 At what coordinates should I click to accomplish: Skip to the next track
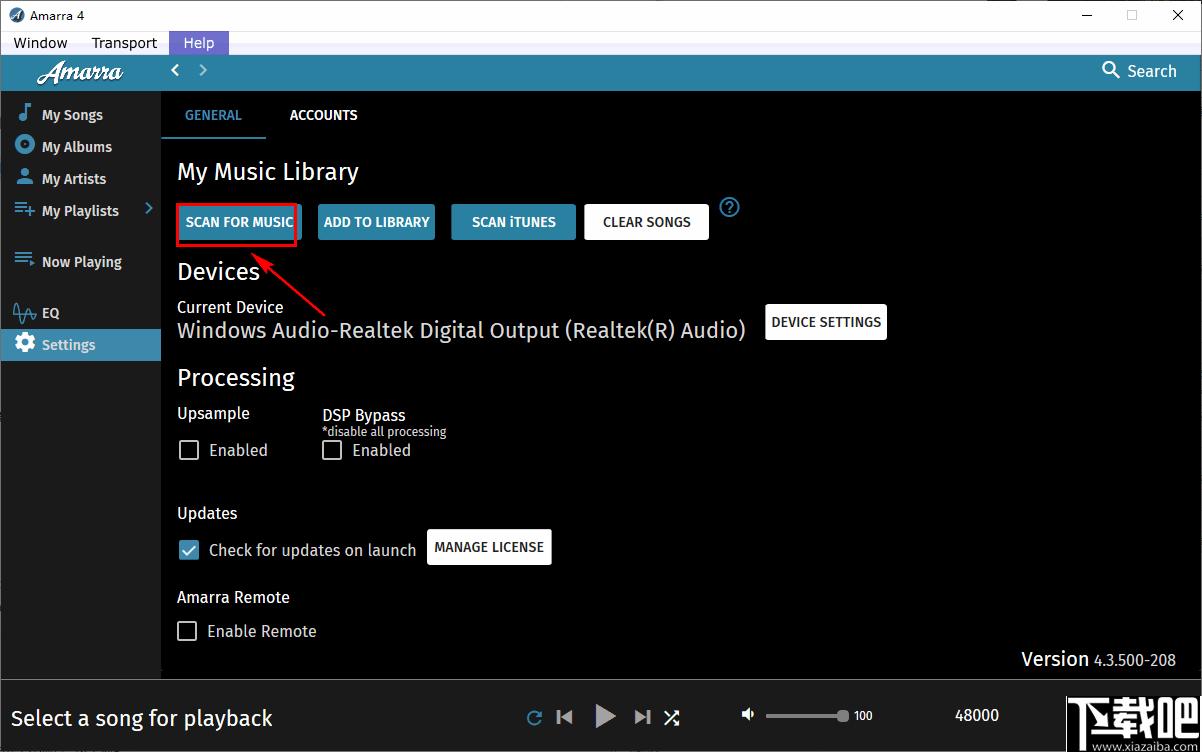(x=643, y=717)
